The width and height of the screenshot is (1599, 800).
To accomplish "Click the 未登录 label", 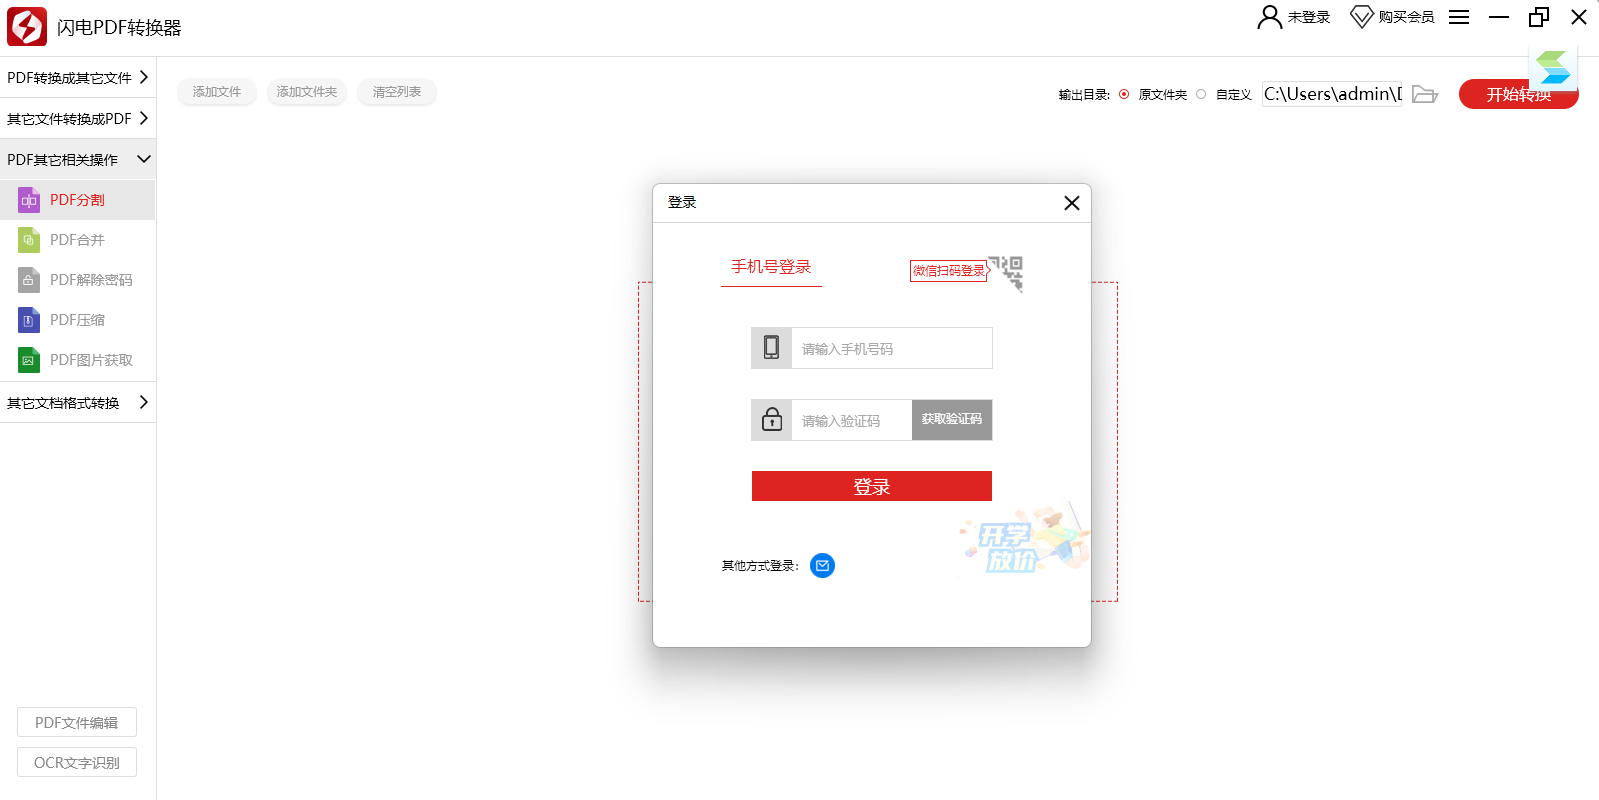I will (1309, 17).
